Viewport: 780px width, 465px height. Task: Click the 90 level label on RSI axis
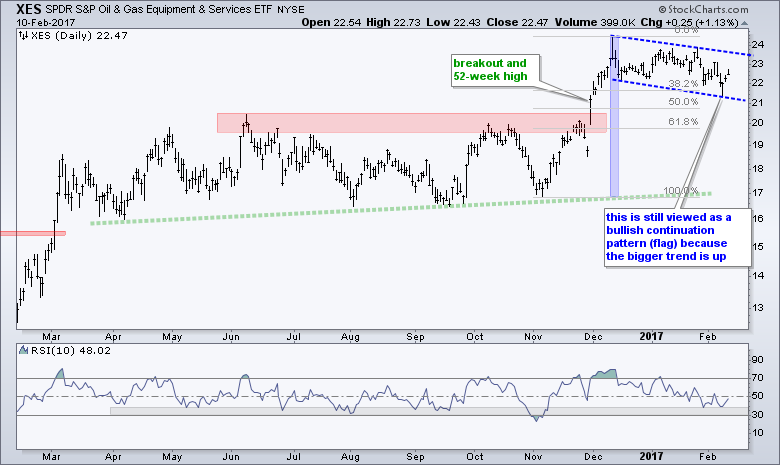click(757, 360)
